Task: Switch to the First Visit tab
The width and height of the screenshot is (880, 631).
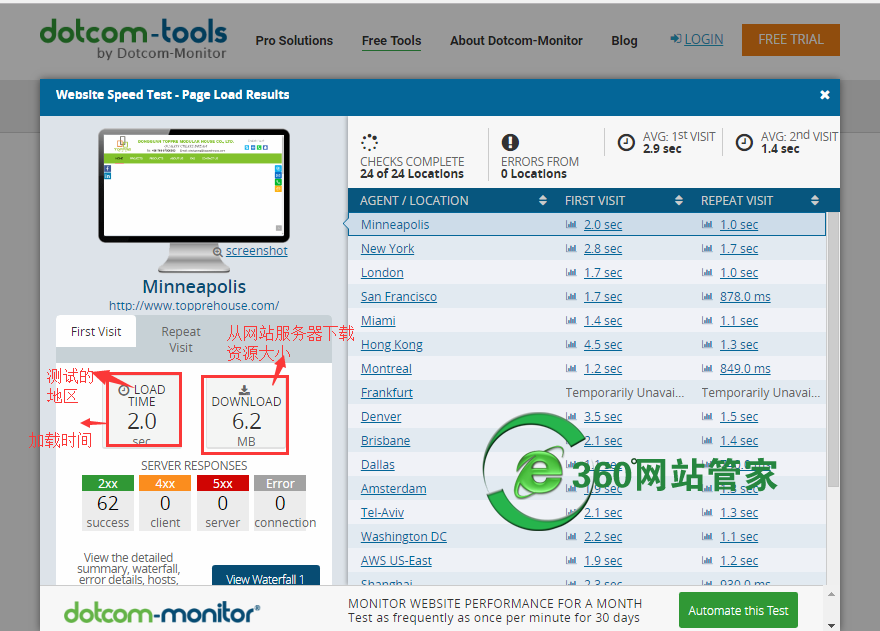Action: click(96, 332)
